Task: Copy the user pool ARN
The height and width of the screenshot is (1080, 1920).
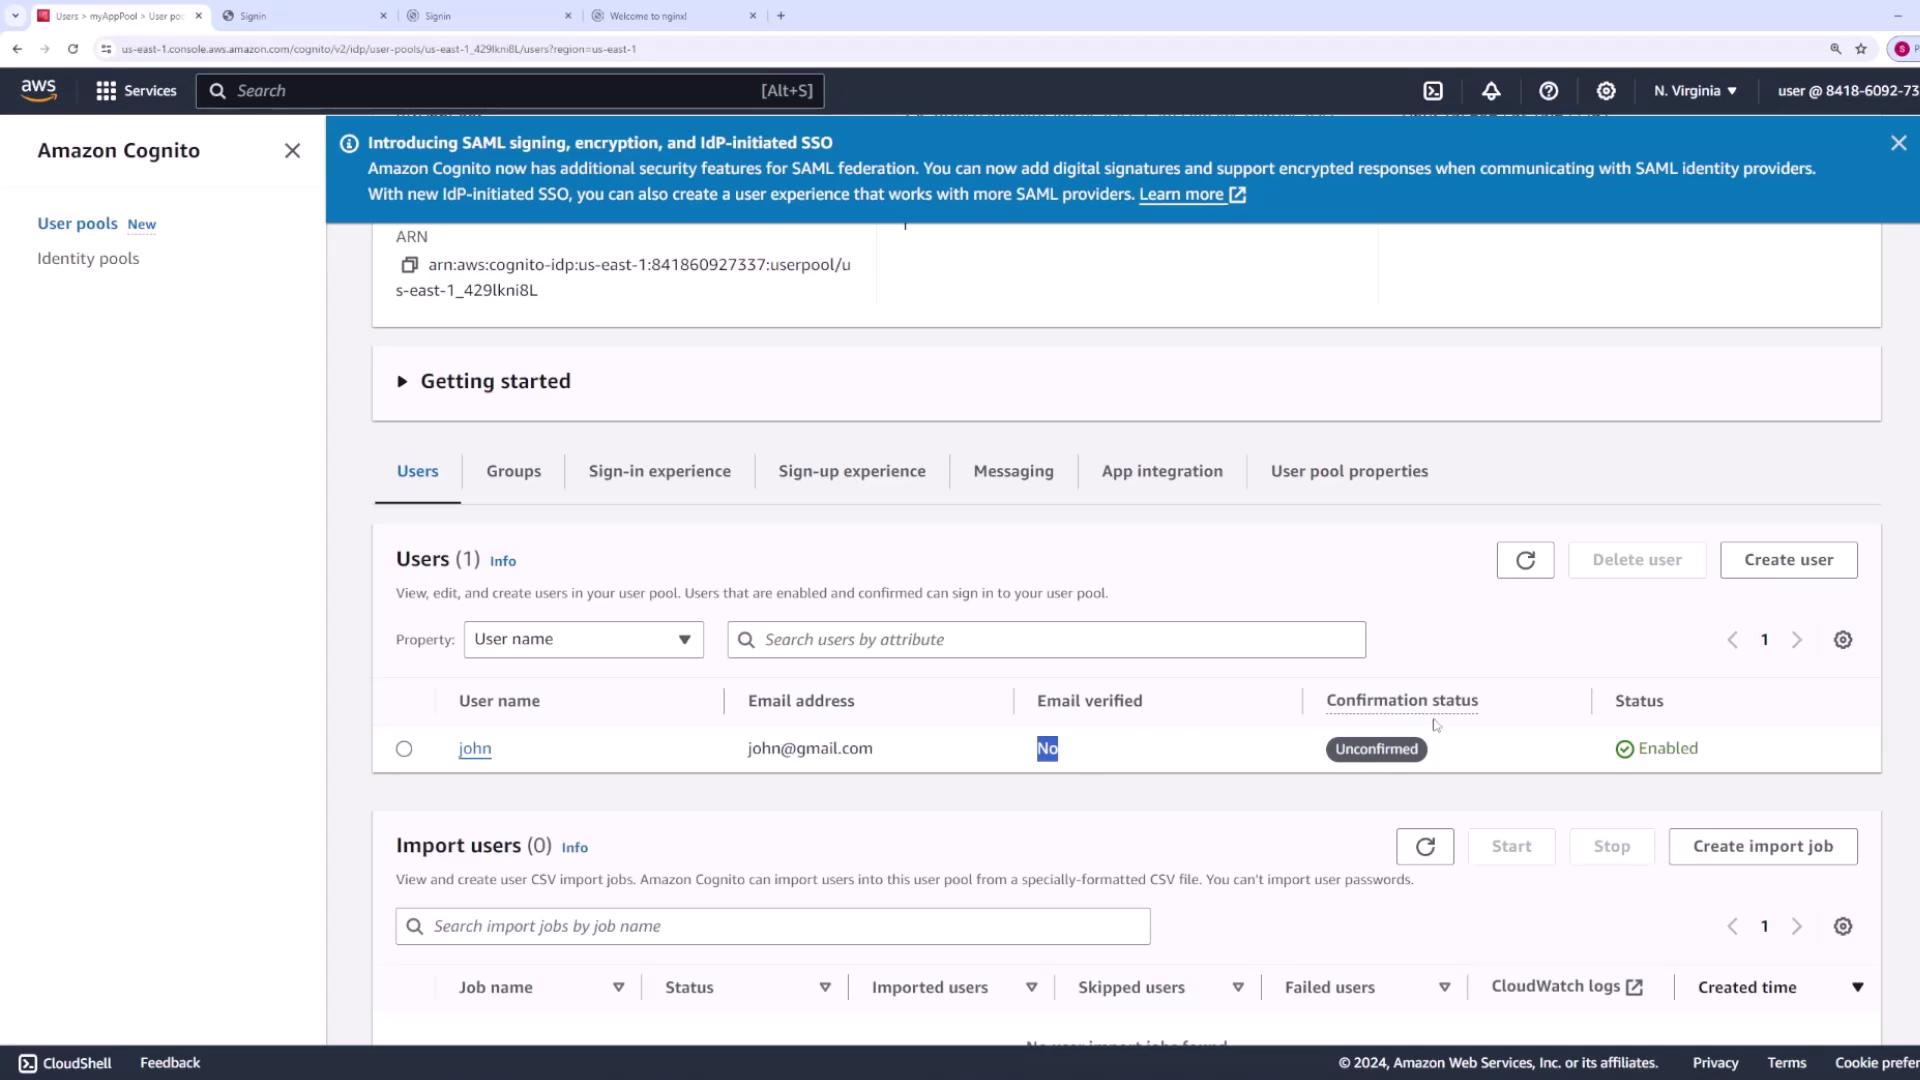Action: (x=409, y=265)
